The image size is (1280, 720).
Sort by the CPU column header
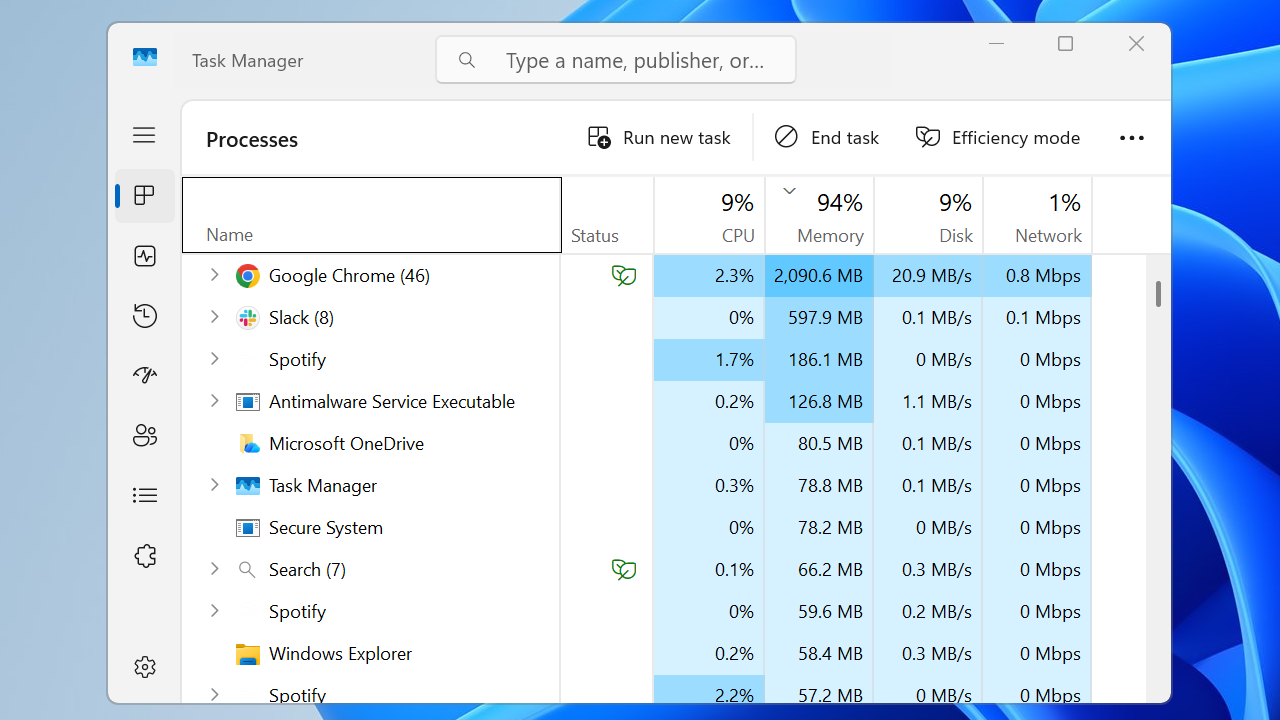710,215
